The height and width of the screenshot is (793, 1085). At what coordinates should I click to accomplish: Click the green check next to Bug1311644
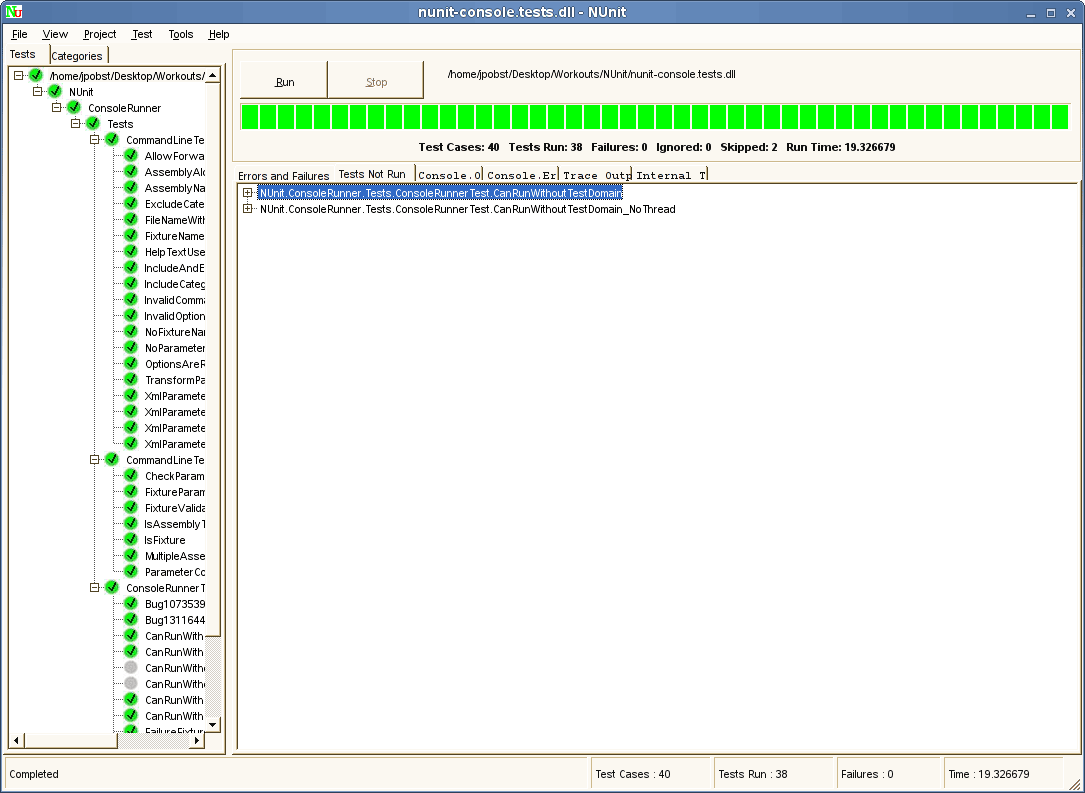(131, 619)
